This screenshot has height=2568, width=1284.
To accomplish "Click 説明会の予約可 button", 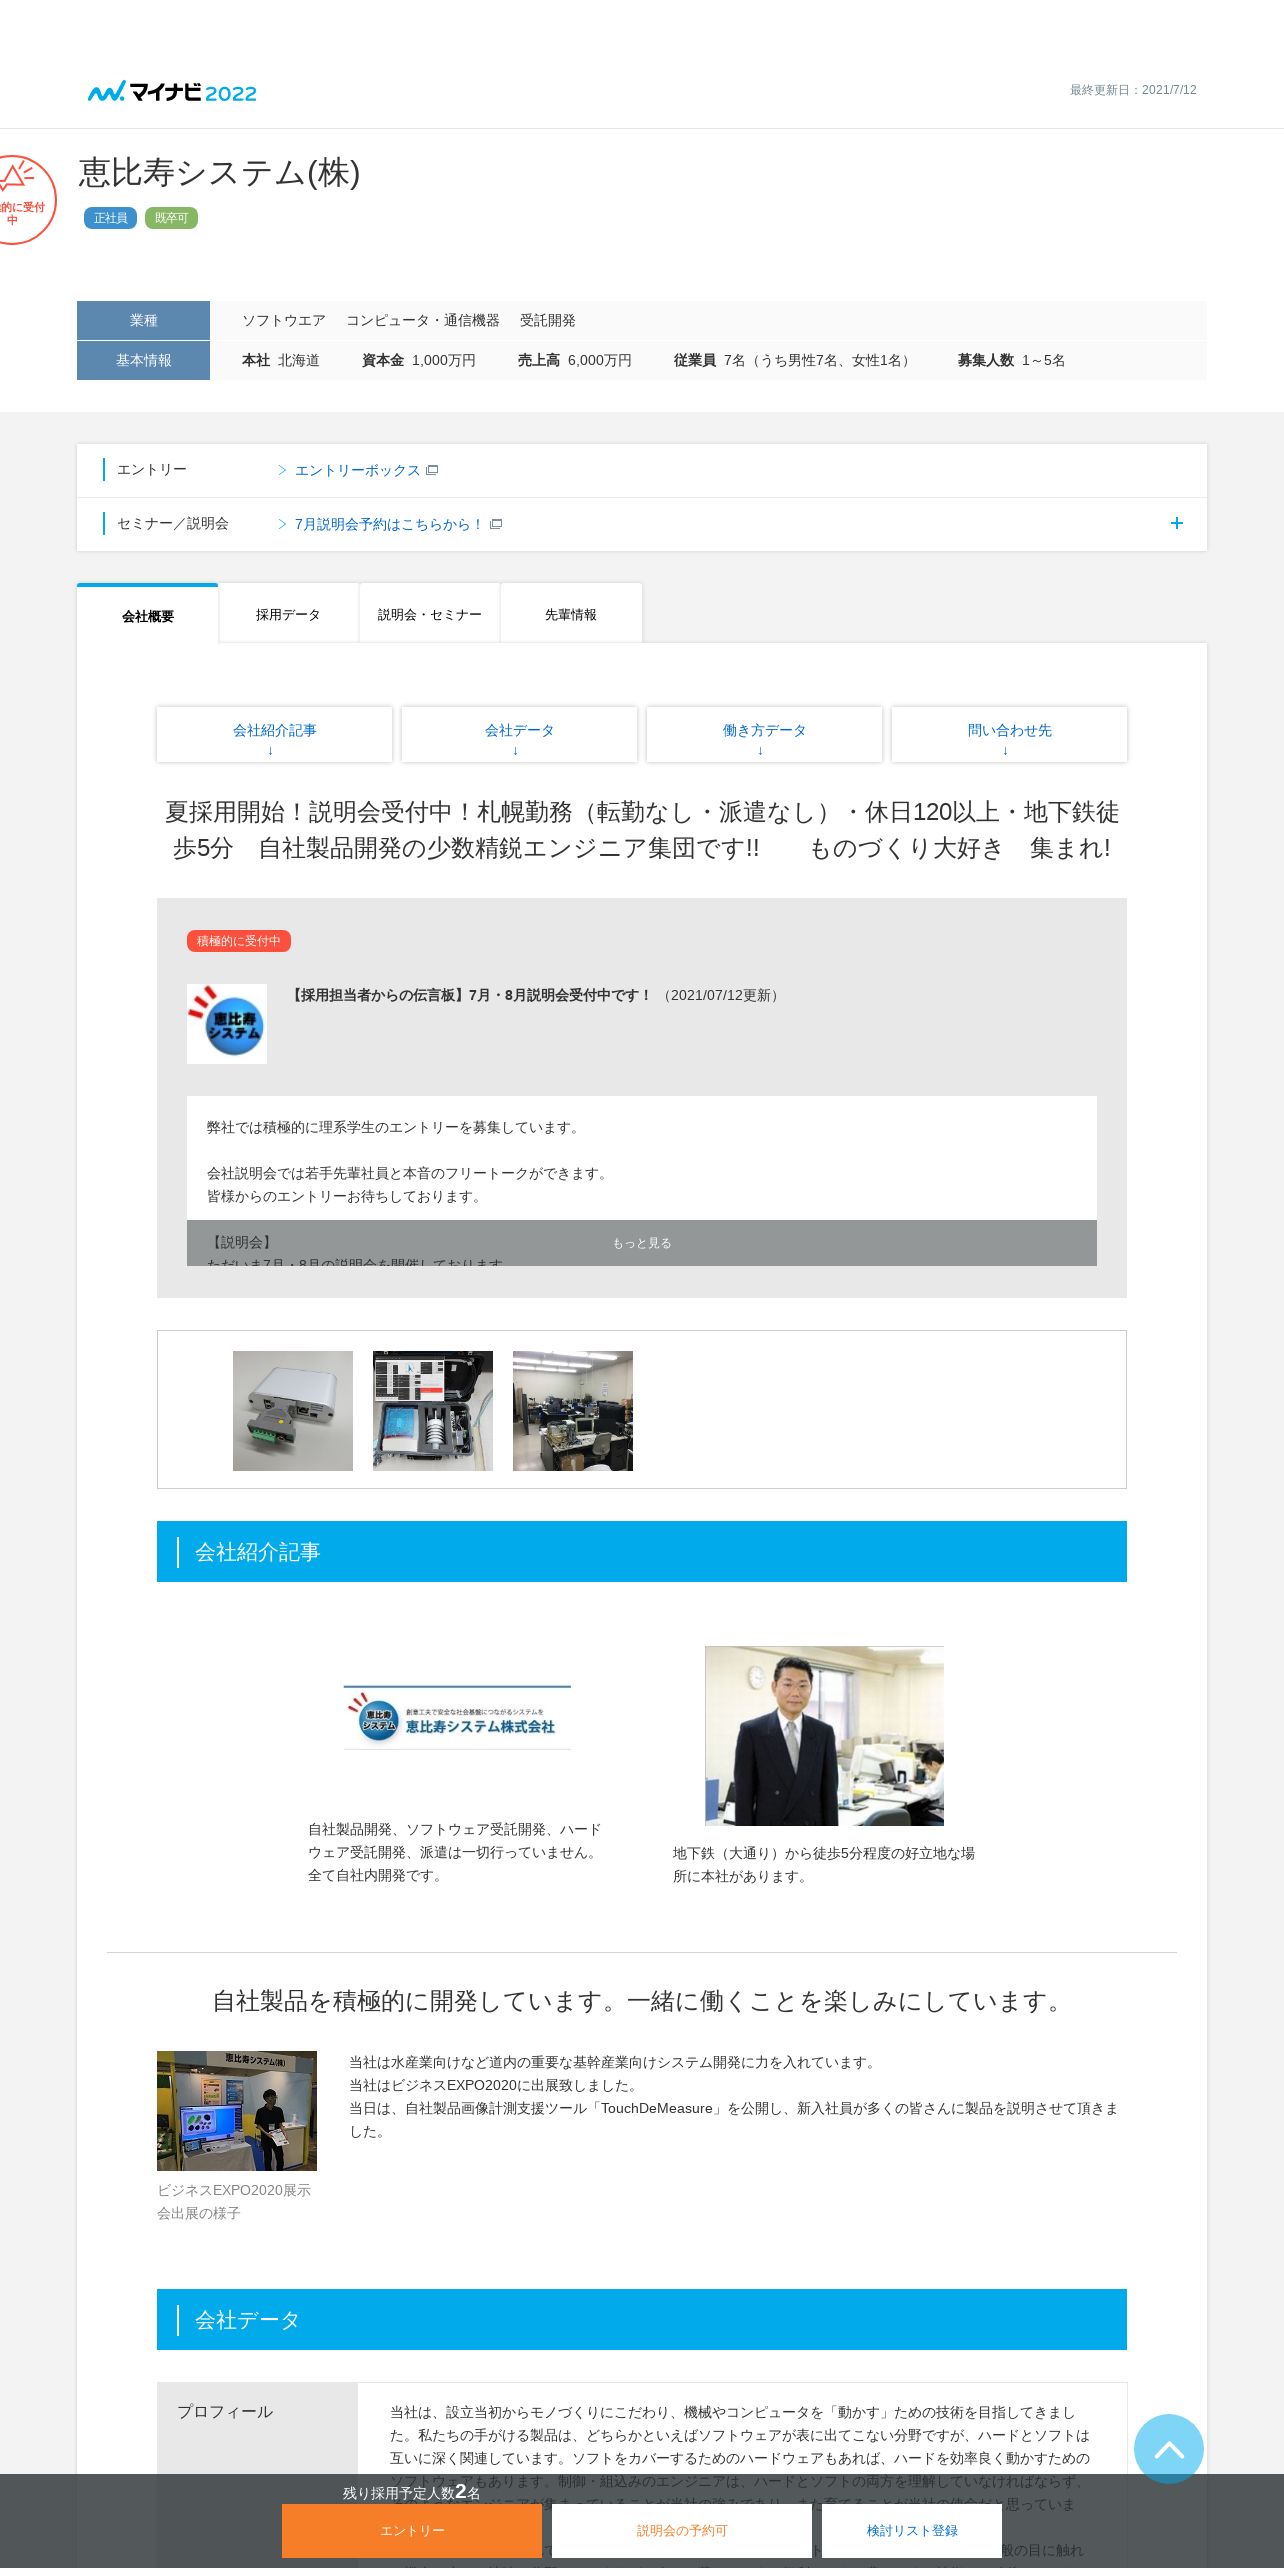I will [x=682, y=2530].
